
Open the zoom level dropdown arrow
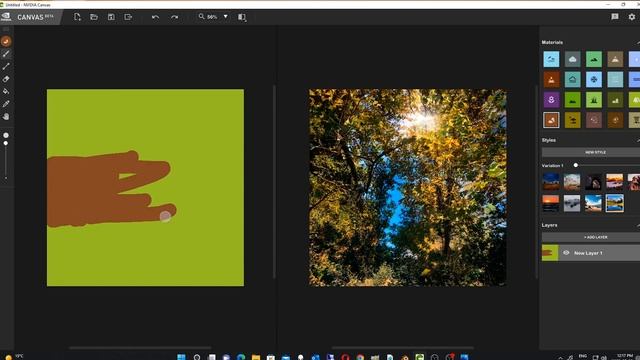point(225,17)
